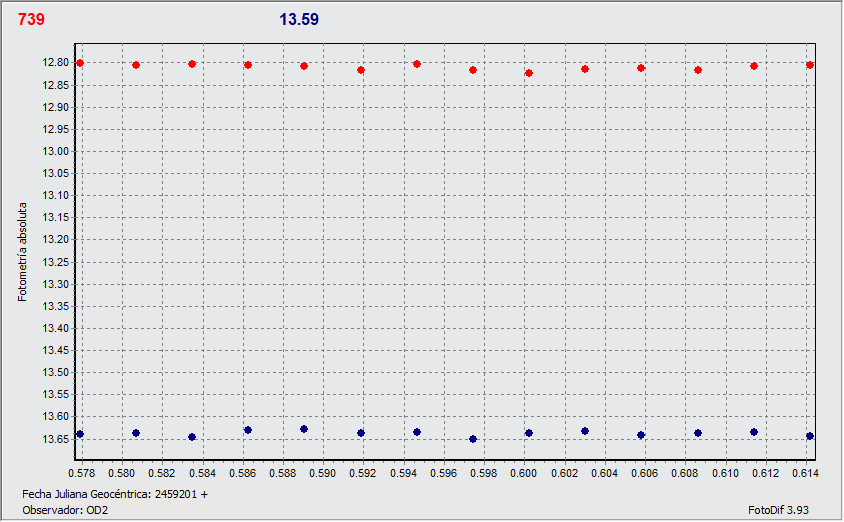Click x-axis label 0.612
This screenshot has width=844, height=522.
[x=765, y=473]
